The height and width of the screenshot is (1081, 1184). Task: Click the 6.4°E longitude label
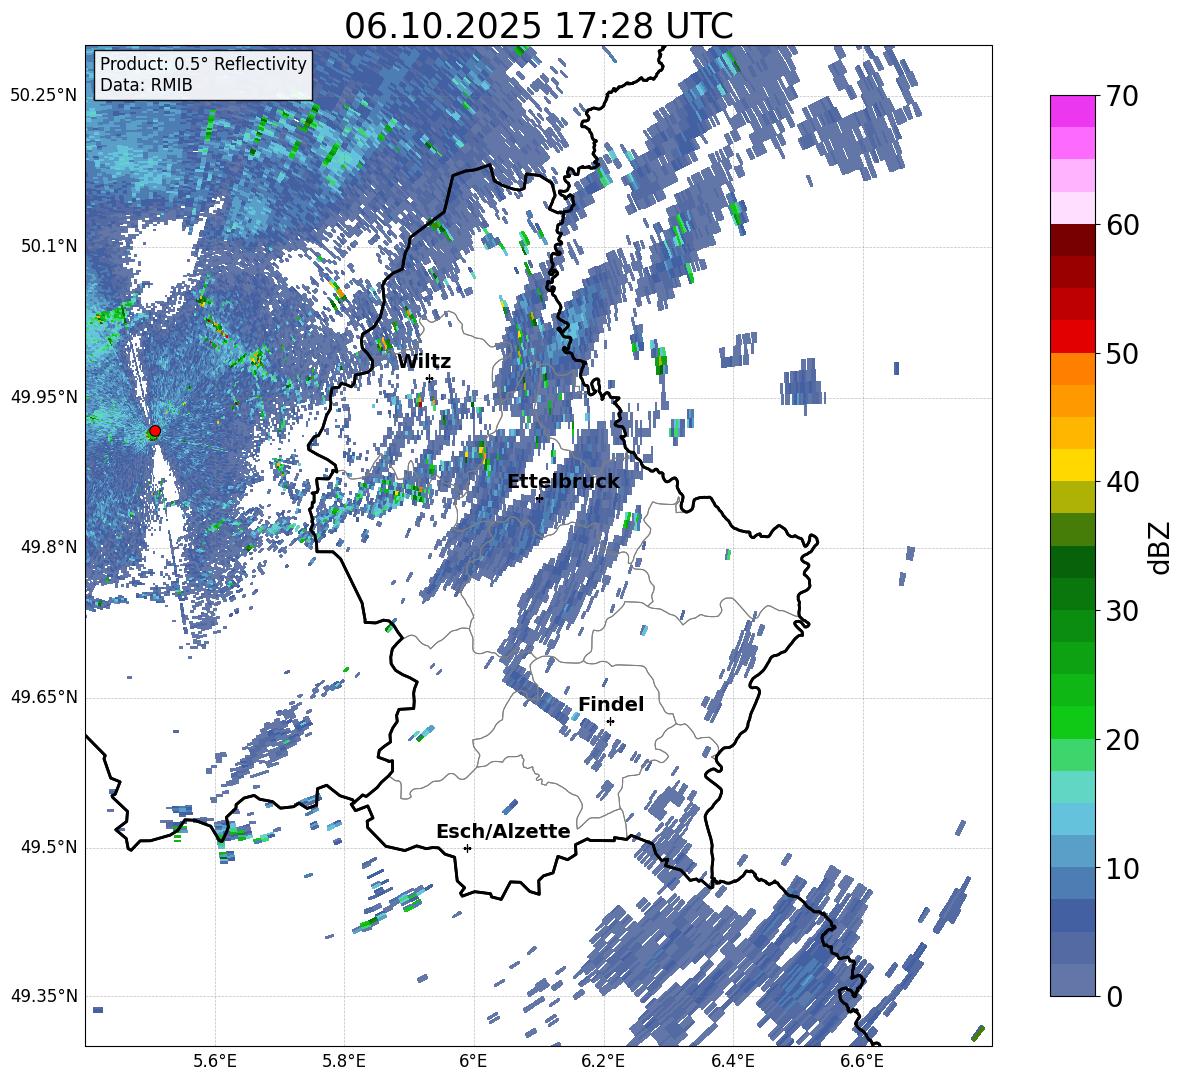coord(732,1061)
